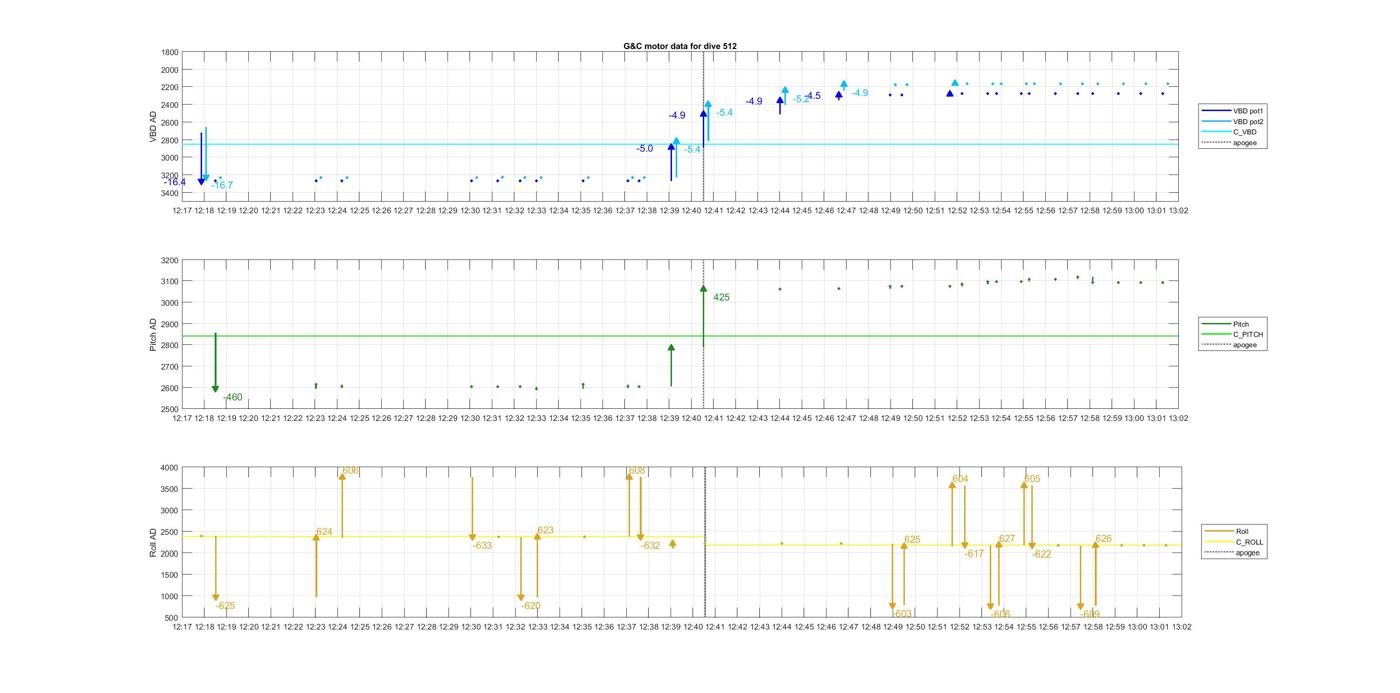This screenshot has height=693, width=1400.
Task: Click the green pitch arrow beside '425'
Action: tap(703, 316)
